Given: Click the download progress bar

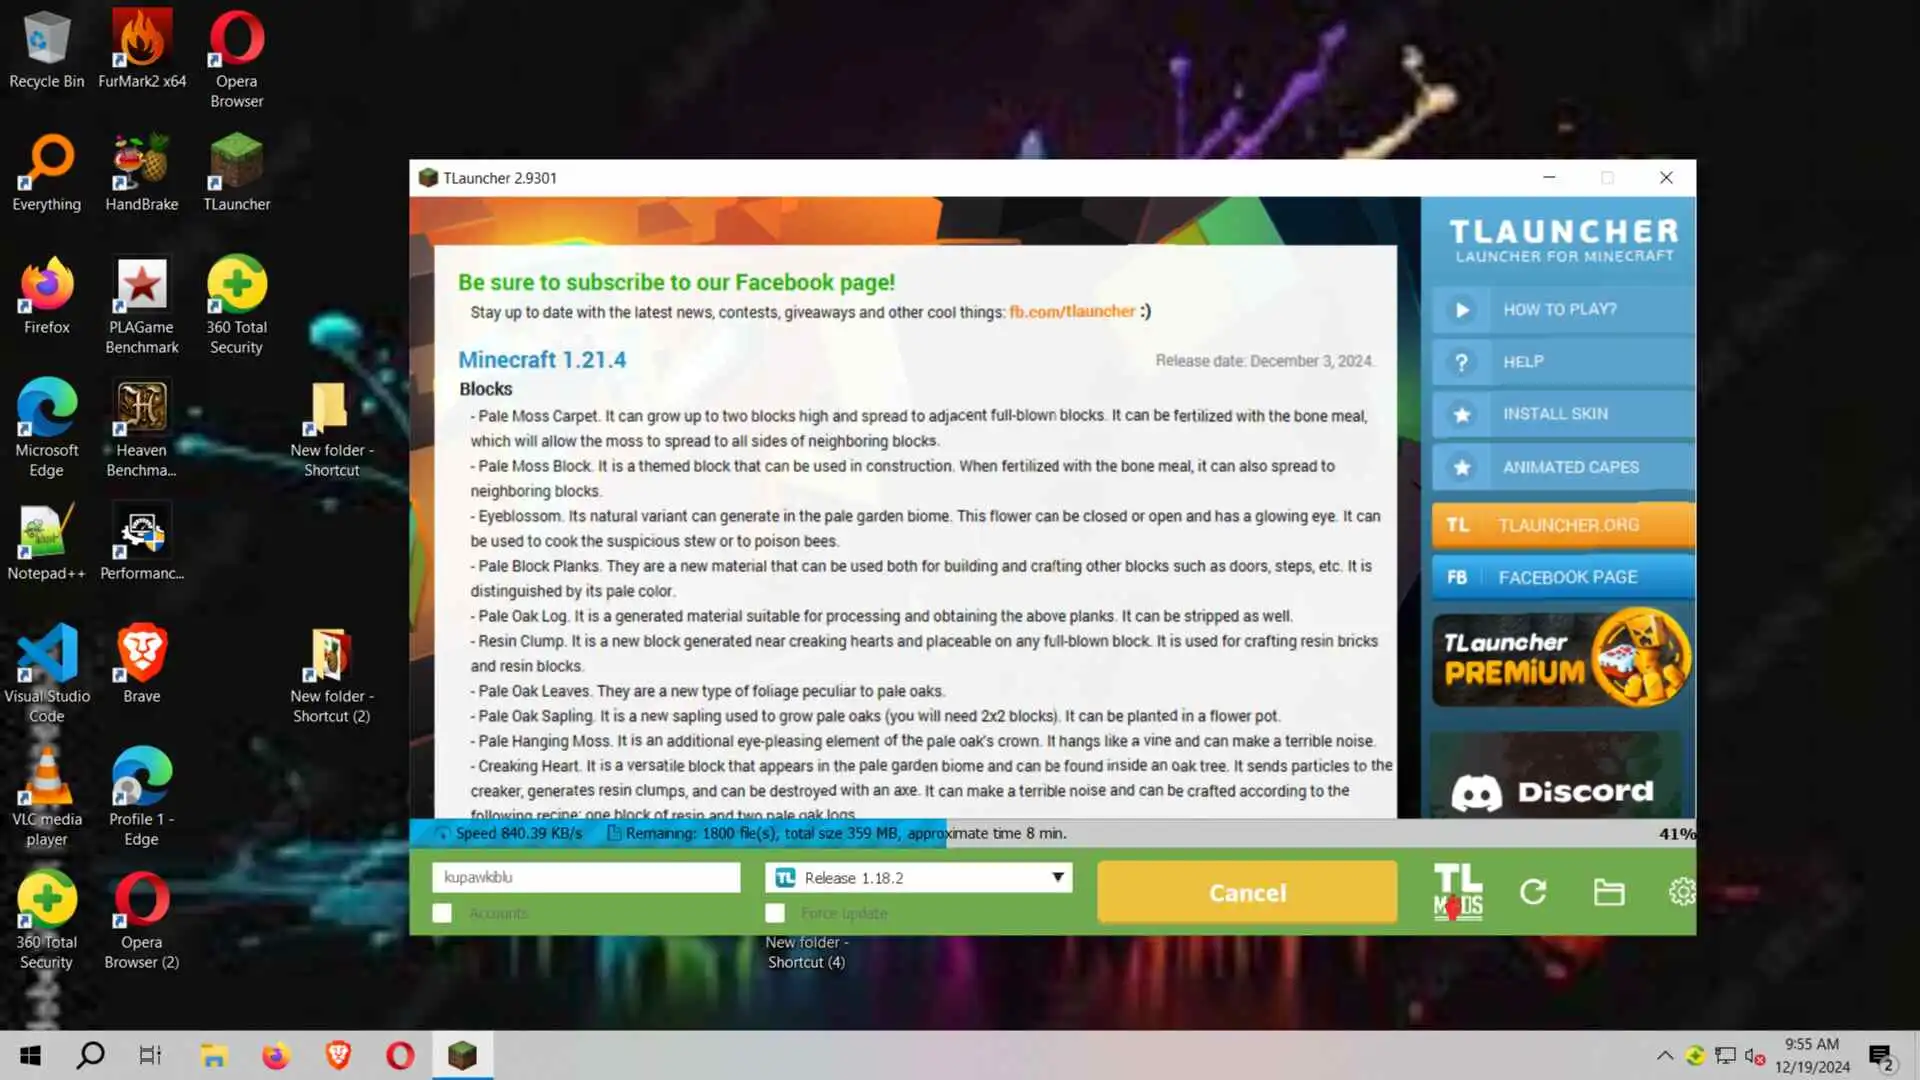Looking at the screenshot, I should (x=1050, y=833).
